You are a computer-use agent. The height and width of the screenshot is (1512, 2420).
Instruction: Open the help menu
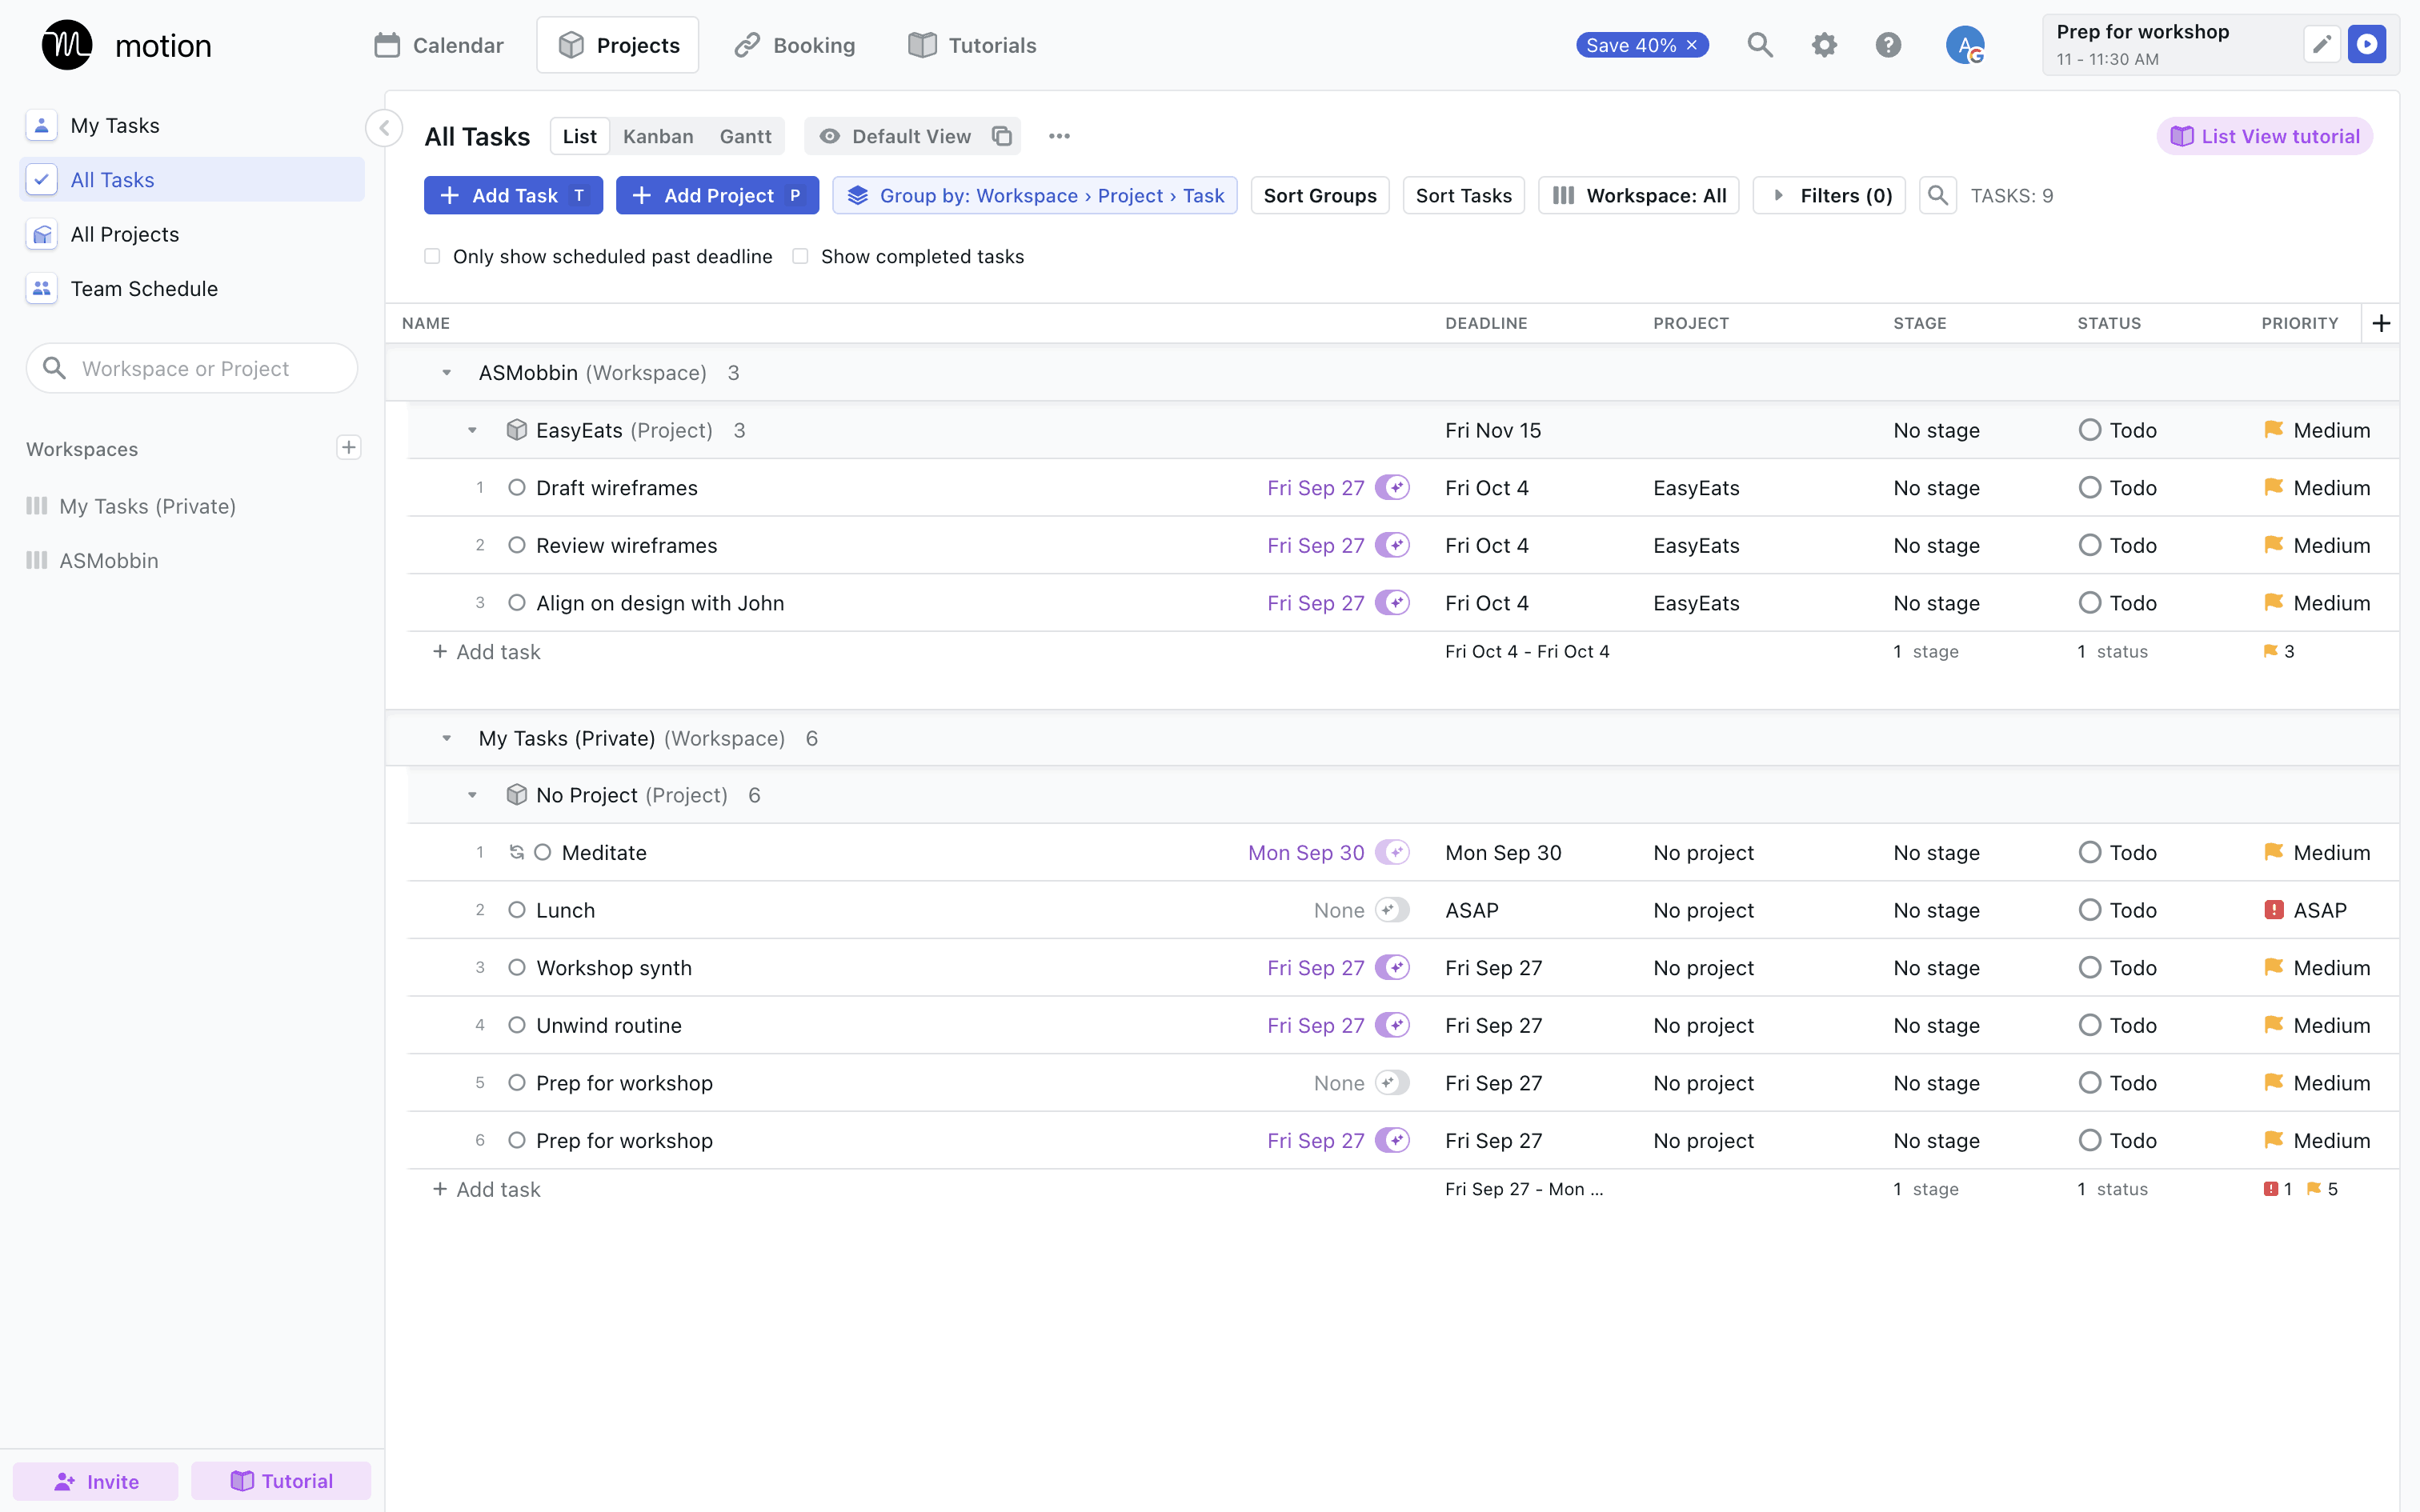coord(1888,44)
